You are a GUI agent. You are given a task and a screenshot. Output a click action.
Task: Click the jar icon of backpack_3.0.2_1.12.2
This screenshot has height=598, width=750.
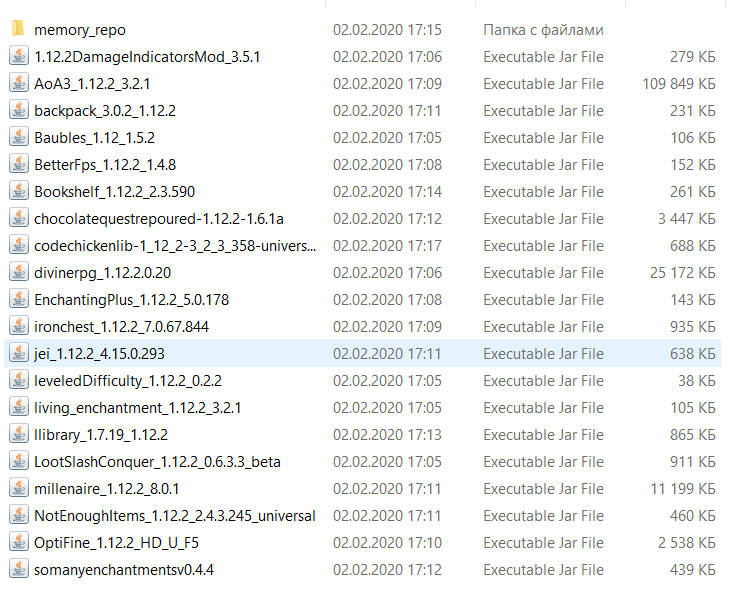tap(19, 110)
